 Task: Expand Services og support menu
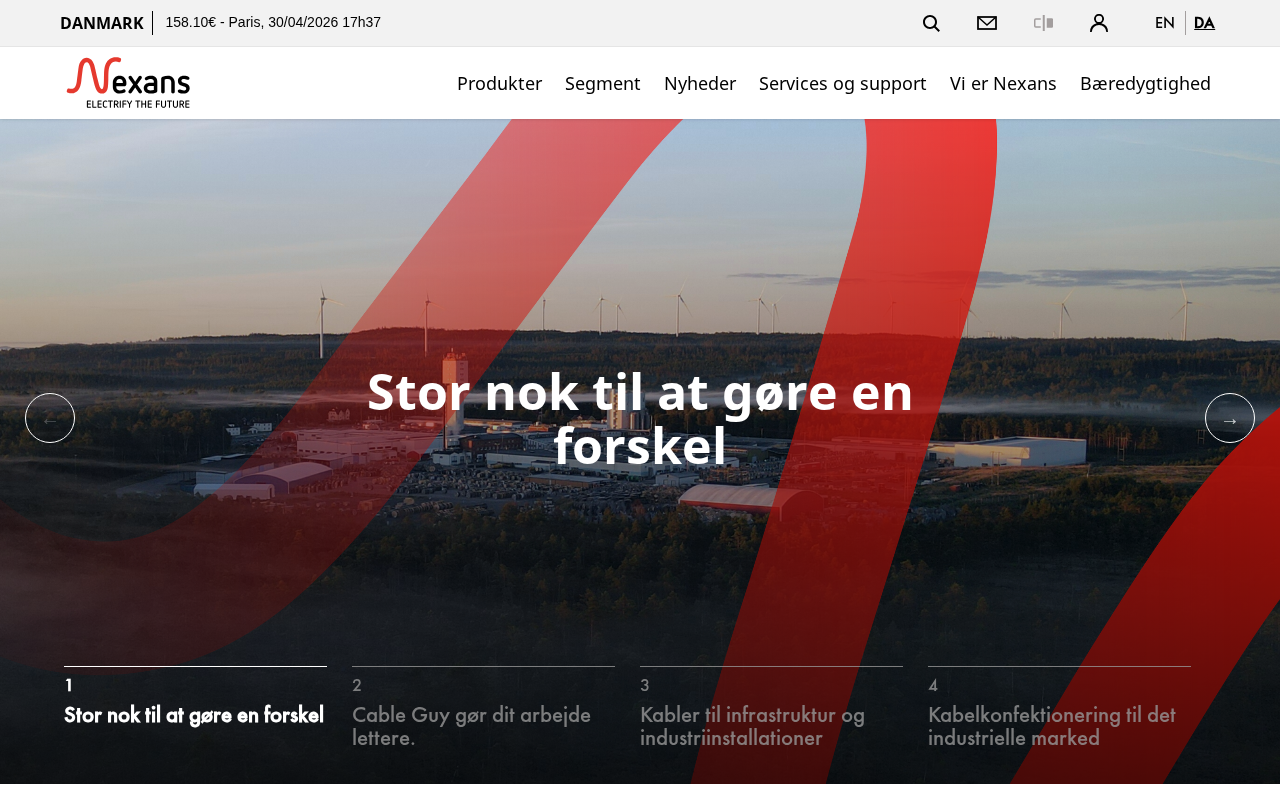(x=842, y=83)
